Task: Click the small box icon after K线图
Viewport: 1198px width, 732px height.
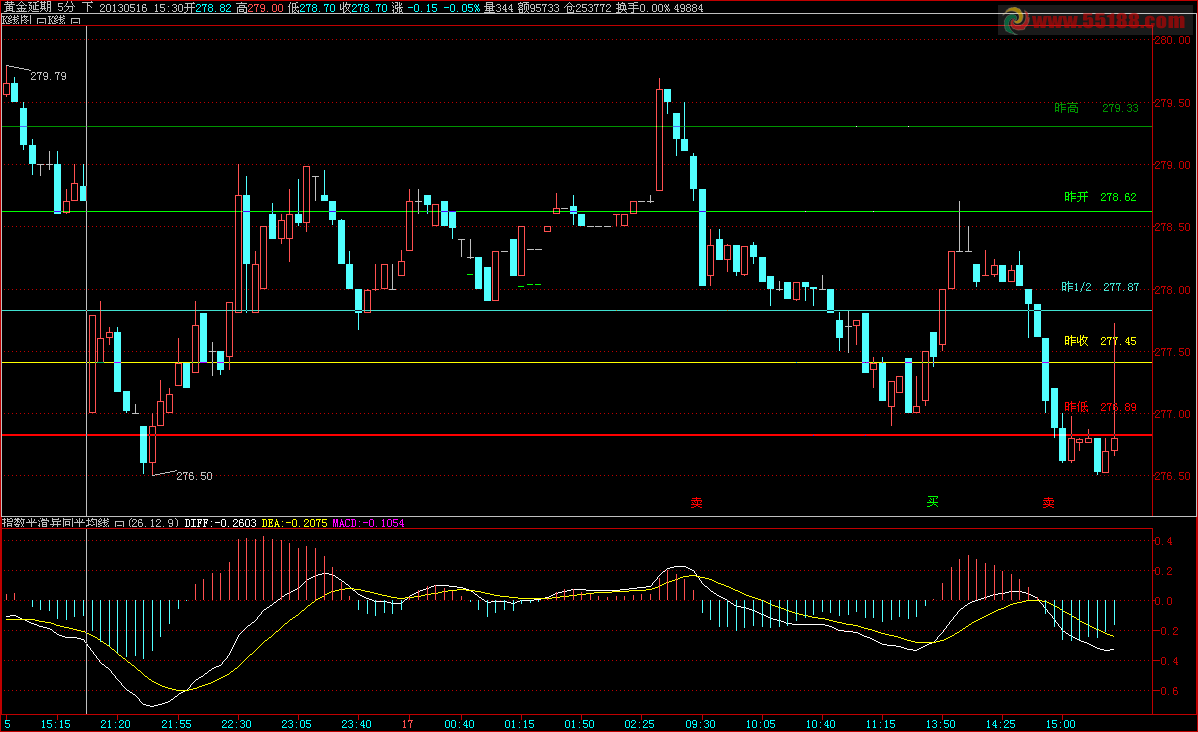Action: pos(41,21)
